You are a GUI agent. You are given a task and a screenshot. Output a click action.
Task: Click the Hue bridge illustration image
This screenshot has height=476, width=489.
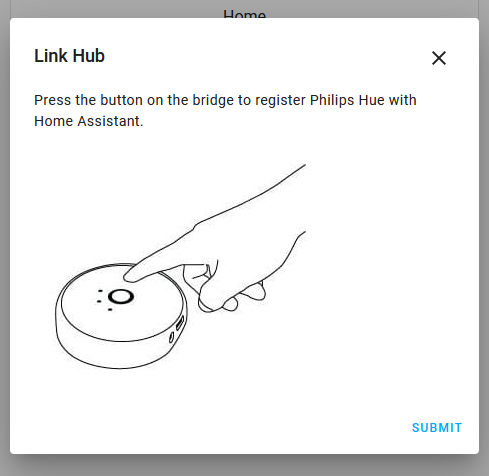[x=180, y=266]
